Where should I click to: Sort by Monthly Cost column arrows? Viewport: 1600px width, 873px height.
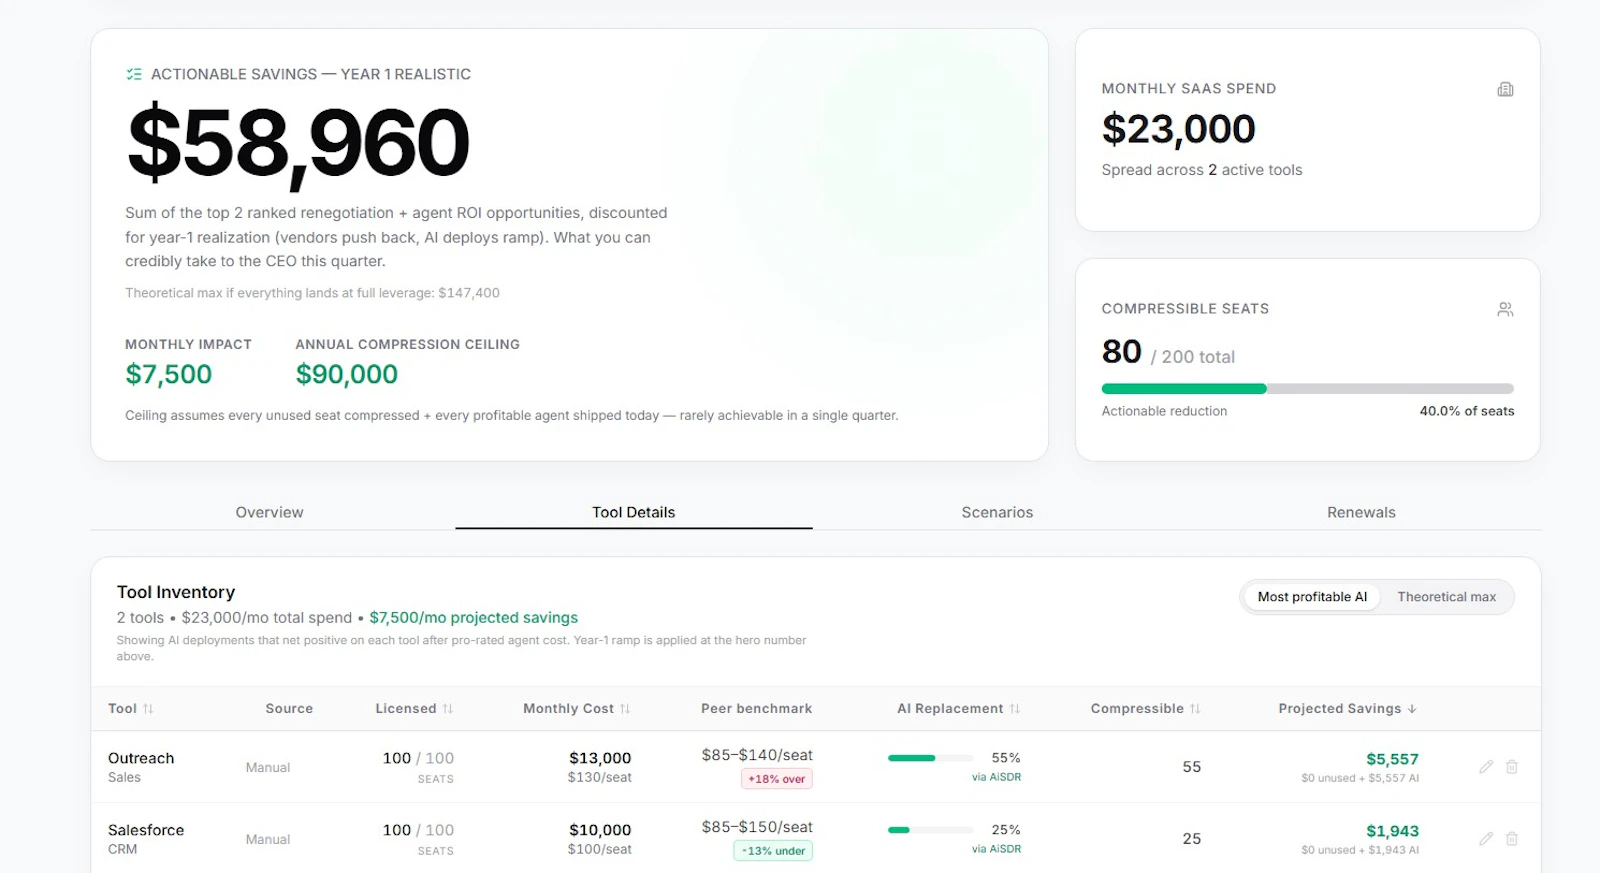click(625, 709)
